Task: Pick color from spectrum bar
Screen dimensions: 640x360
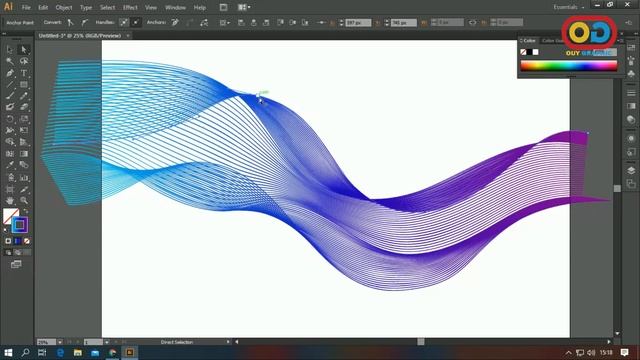Action: (569, 66)
